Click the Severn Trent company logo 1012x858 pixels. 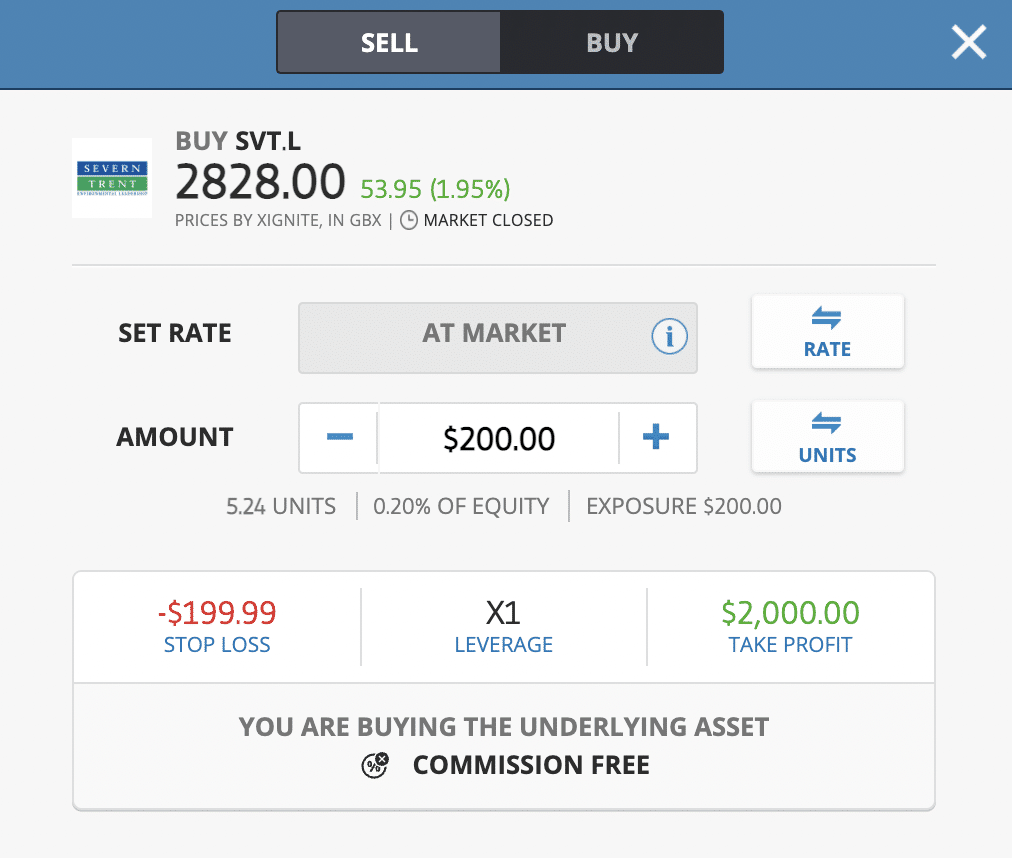(x=111, y=177)
